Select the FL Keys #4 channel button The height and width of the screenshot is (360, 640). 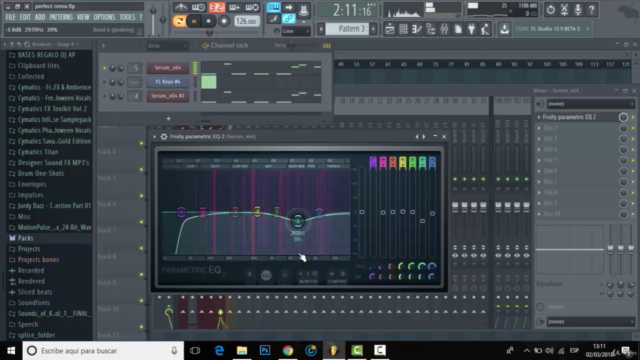point(168,82)
